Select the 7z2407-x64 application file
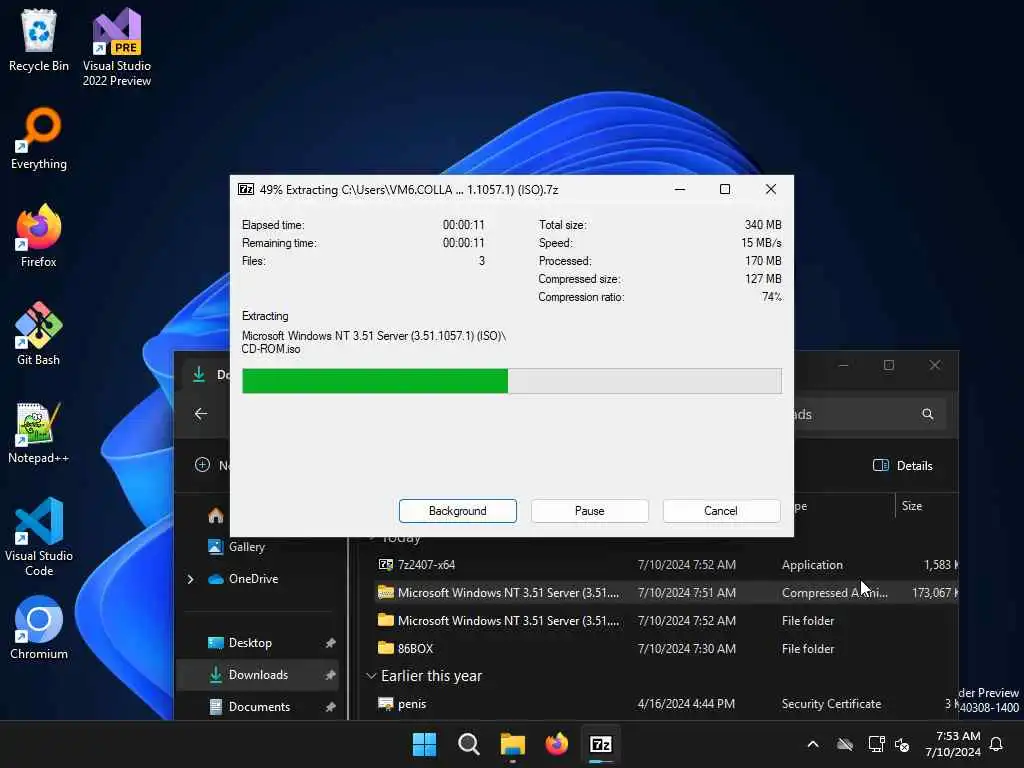Image resolution: width=1024 pixels, height=768 pixels. (x=666, y=565)
